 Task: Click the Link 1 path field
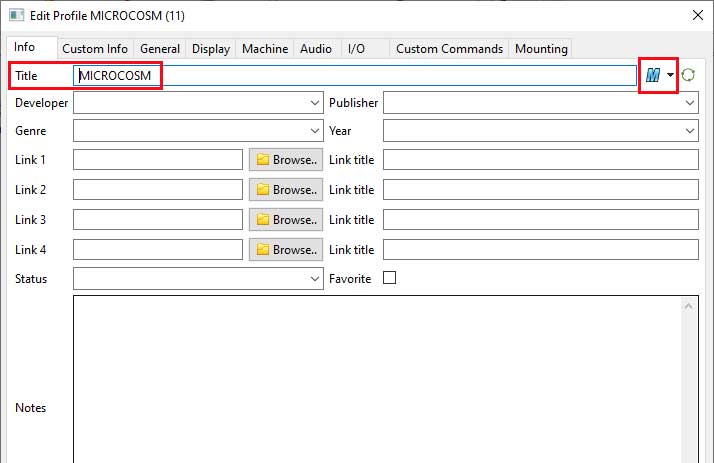click(158, 160)
